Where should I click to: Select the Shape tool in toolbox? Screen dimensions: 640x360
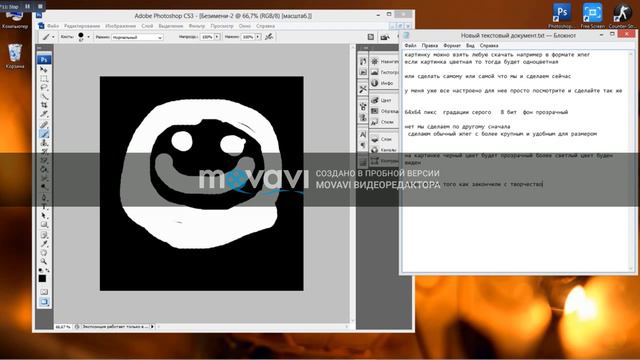44,224
